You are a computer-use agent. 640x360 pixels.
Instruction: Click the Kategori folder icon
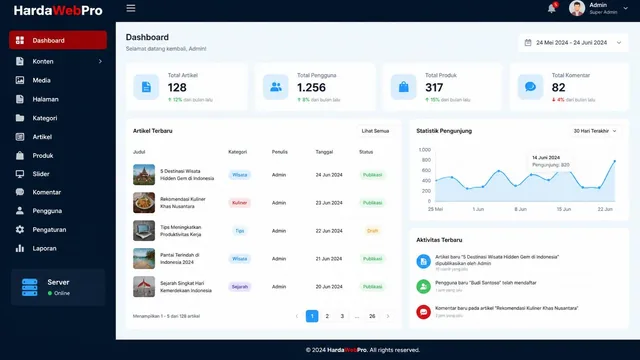pyautogui.click(x=20, y=118)
